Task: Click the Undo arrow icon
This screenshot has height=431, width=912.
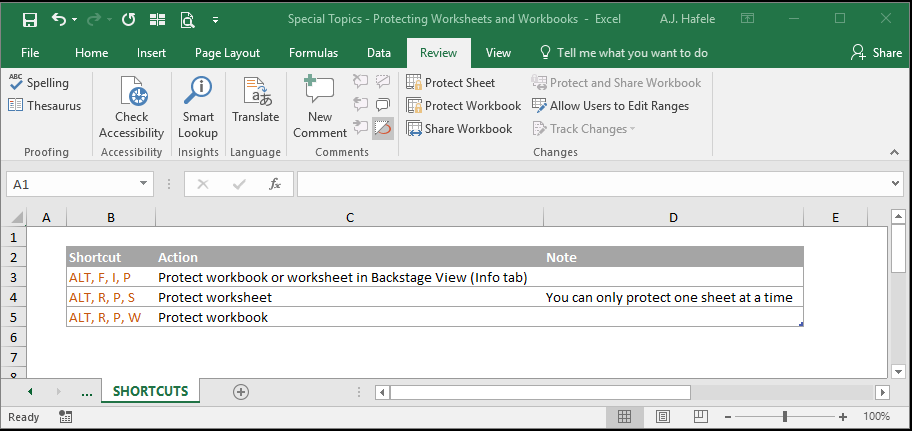Action: pos(59,19)
